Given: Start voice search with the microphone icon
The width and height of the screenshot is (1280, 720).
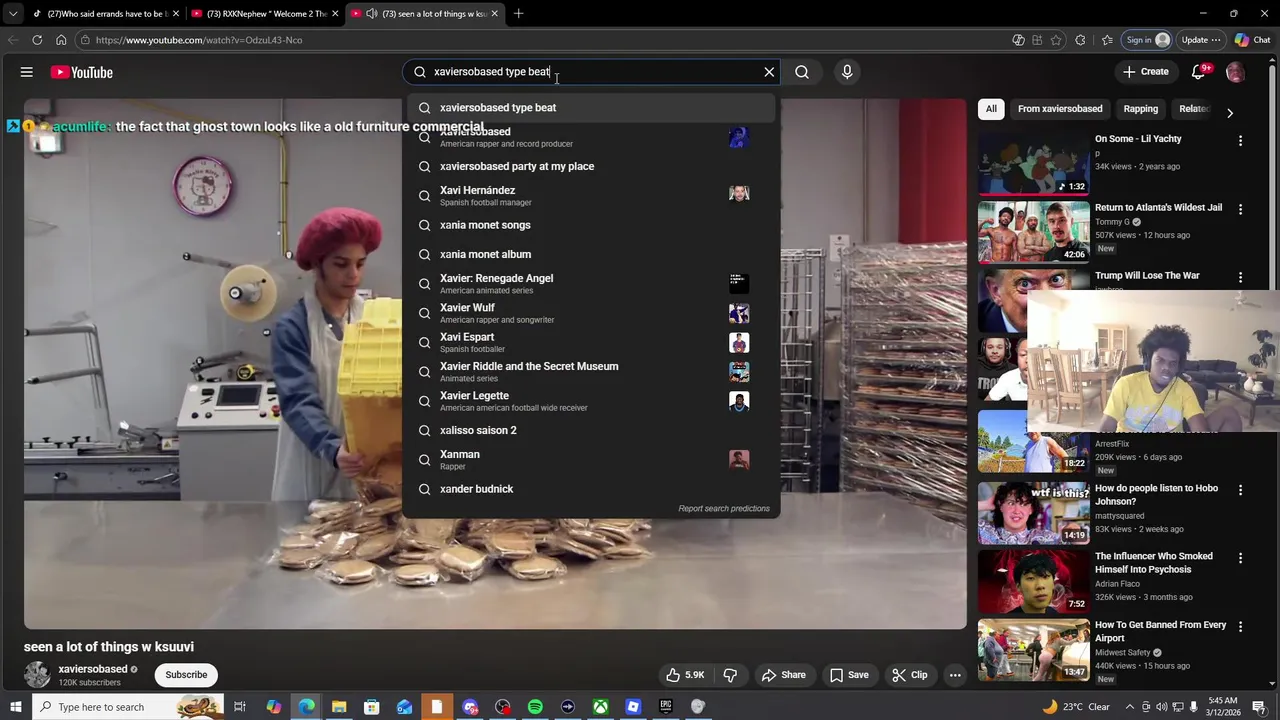Looking at the screenshot, I should point(847,72).
